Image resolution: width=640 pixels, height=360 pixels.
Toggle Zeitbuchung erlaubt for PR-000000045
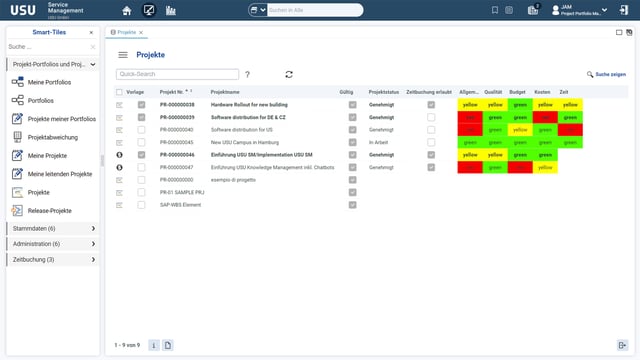coord(431,142)
